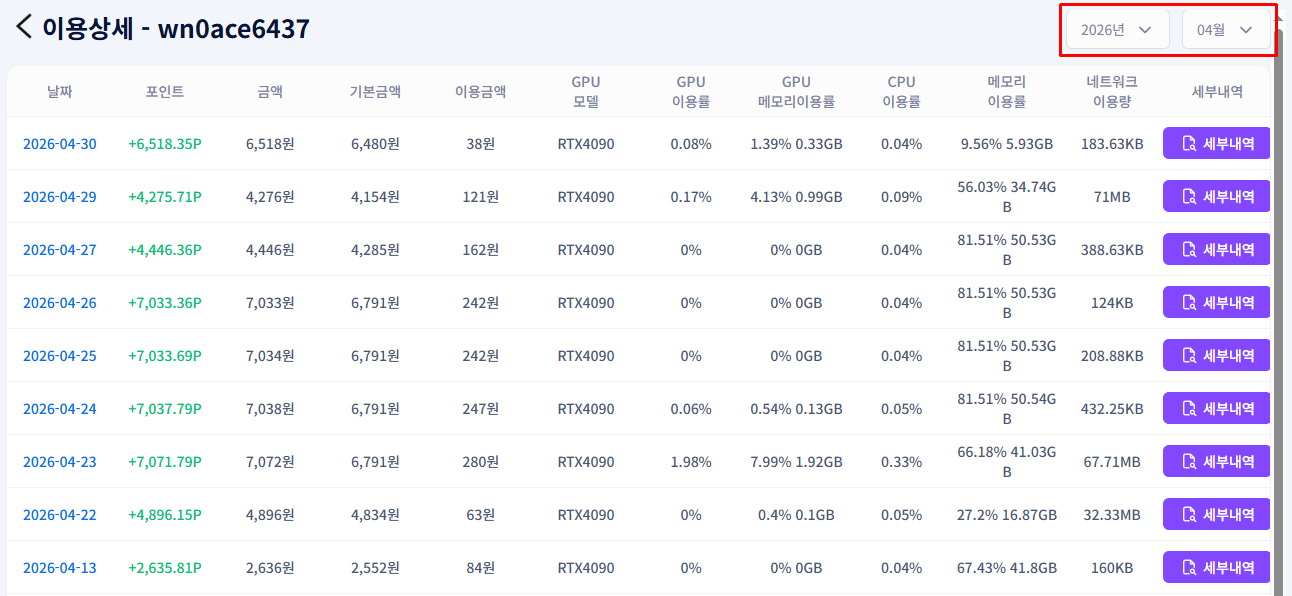
Task: Select the +7,033.69P point value
Action: point(165,356)
